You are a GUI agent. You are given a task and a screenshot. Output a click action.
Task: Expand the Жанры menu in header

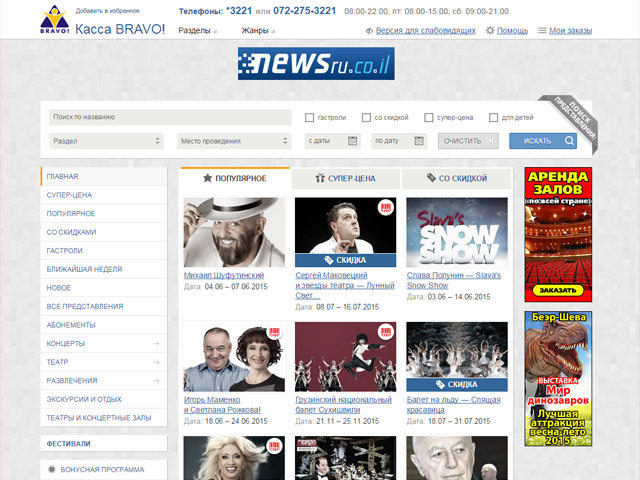(x=258, y=31)
